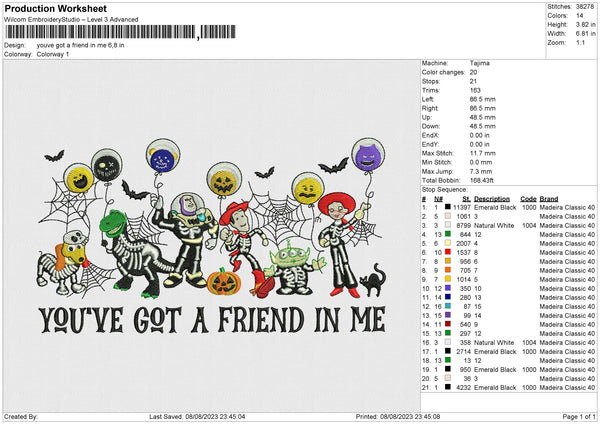Select the Color changes value 20
The image size is (600, 424).
tap(473, 72)
